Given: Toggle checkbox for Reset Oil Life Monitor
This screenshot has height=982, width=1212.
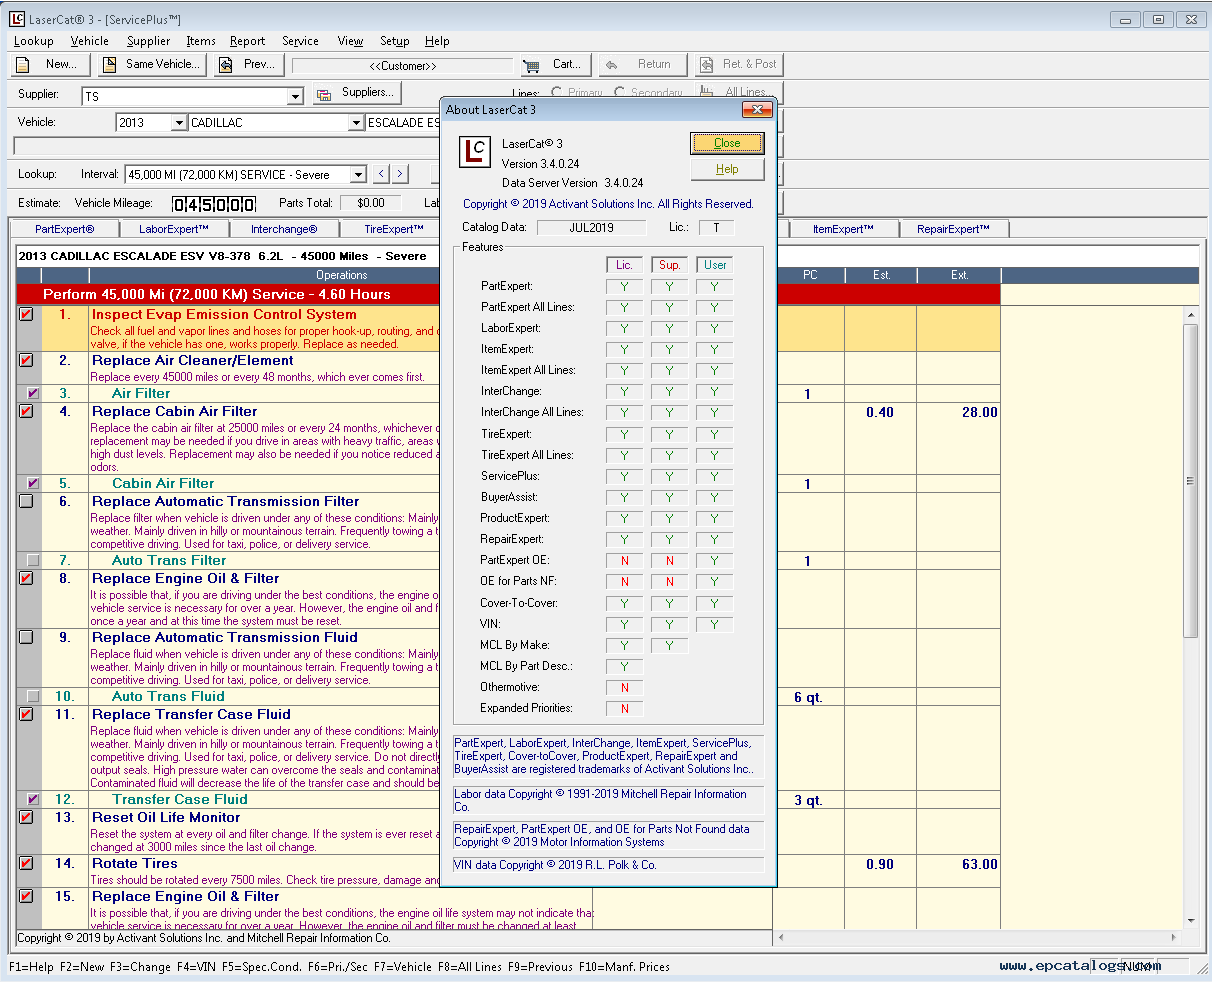Looking at the screenshot, I should tap(26, 817).
